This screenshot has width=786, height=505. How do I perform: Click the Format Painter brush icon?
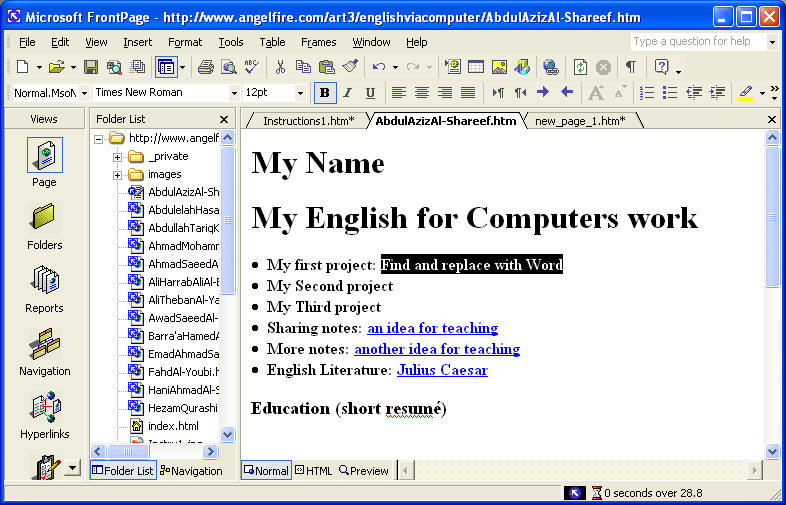coord(349,67)
